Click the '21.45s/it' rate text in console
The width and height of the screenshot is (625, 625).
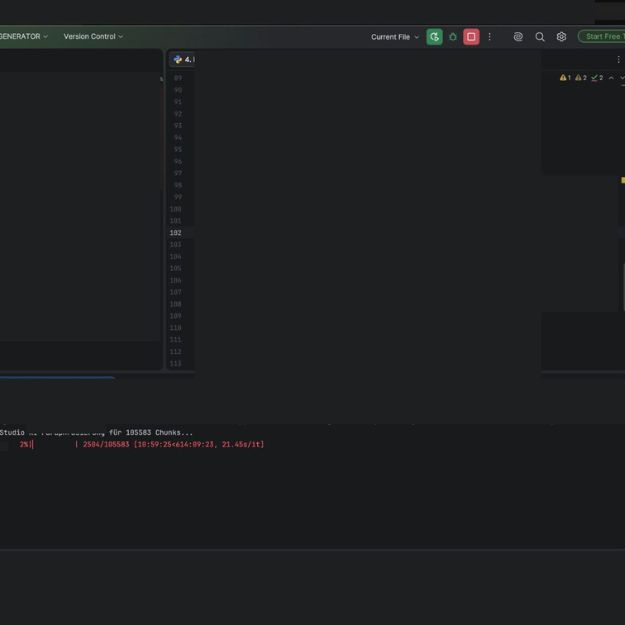(x=241, y=444)
